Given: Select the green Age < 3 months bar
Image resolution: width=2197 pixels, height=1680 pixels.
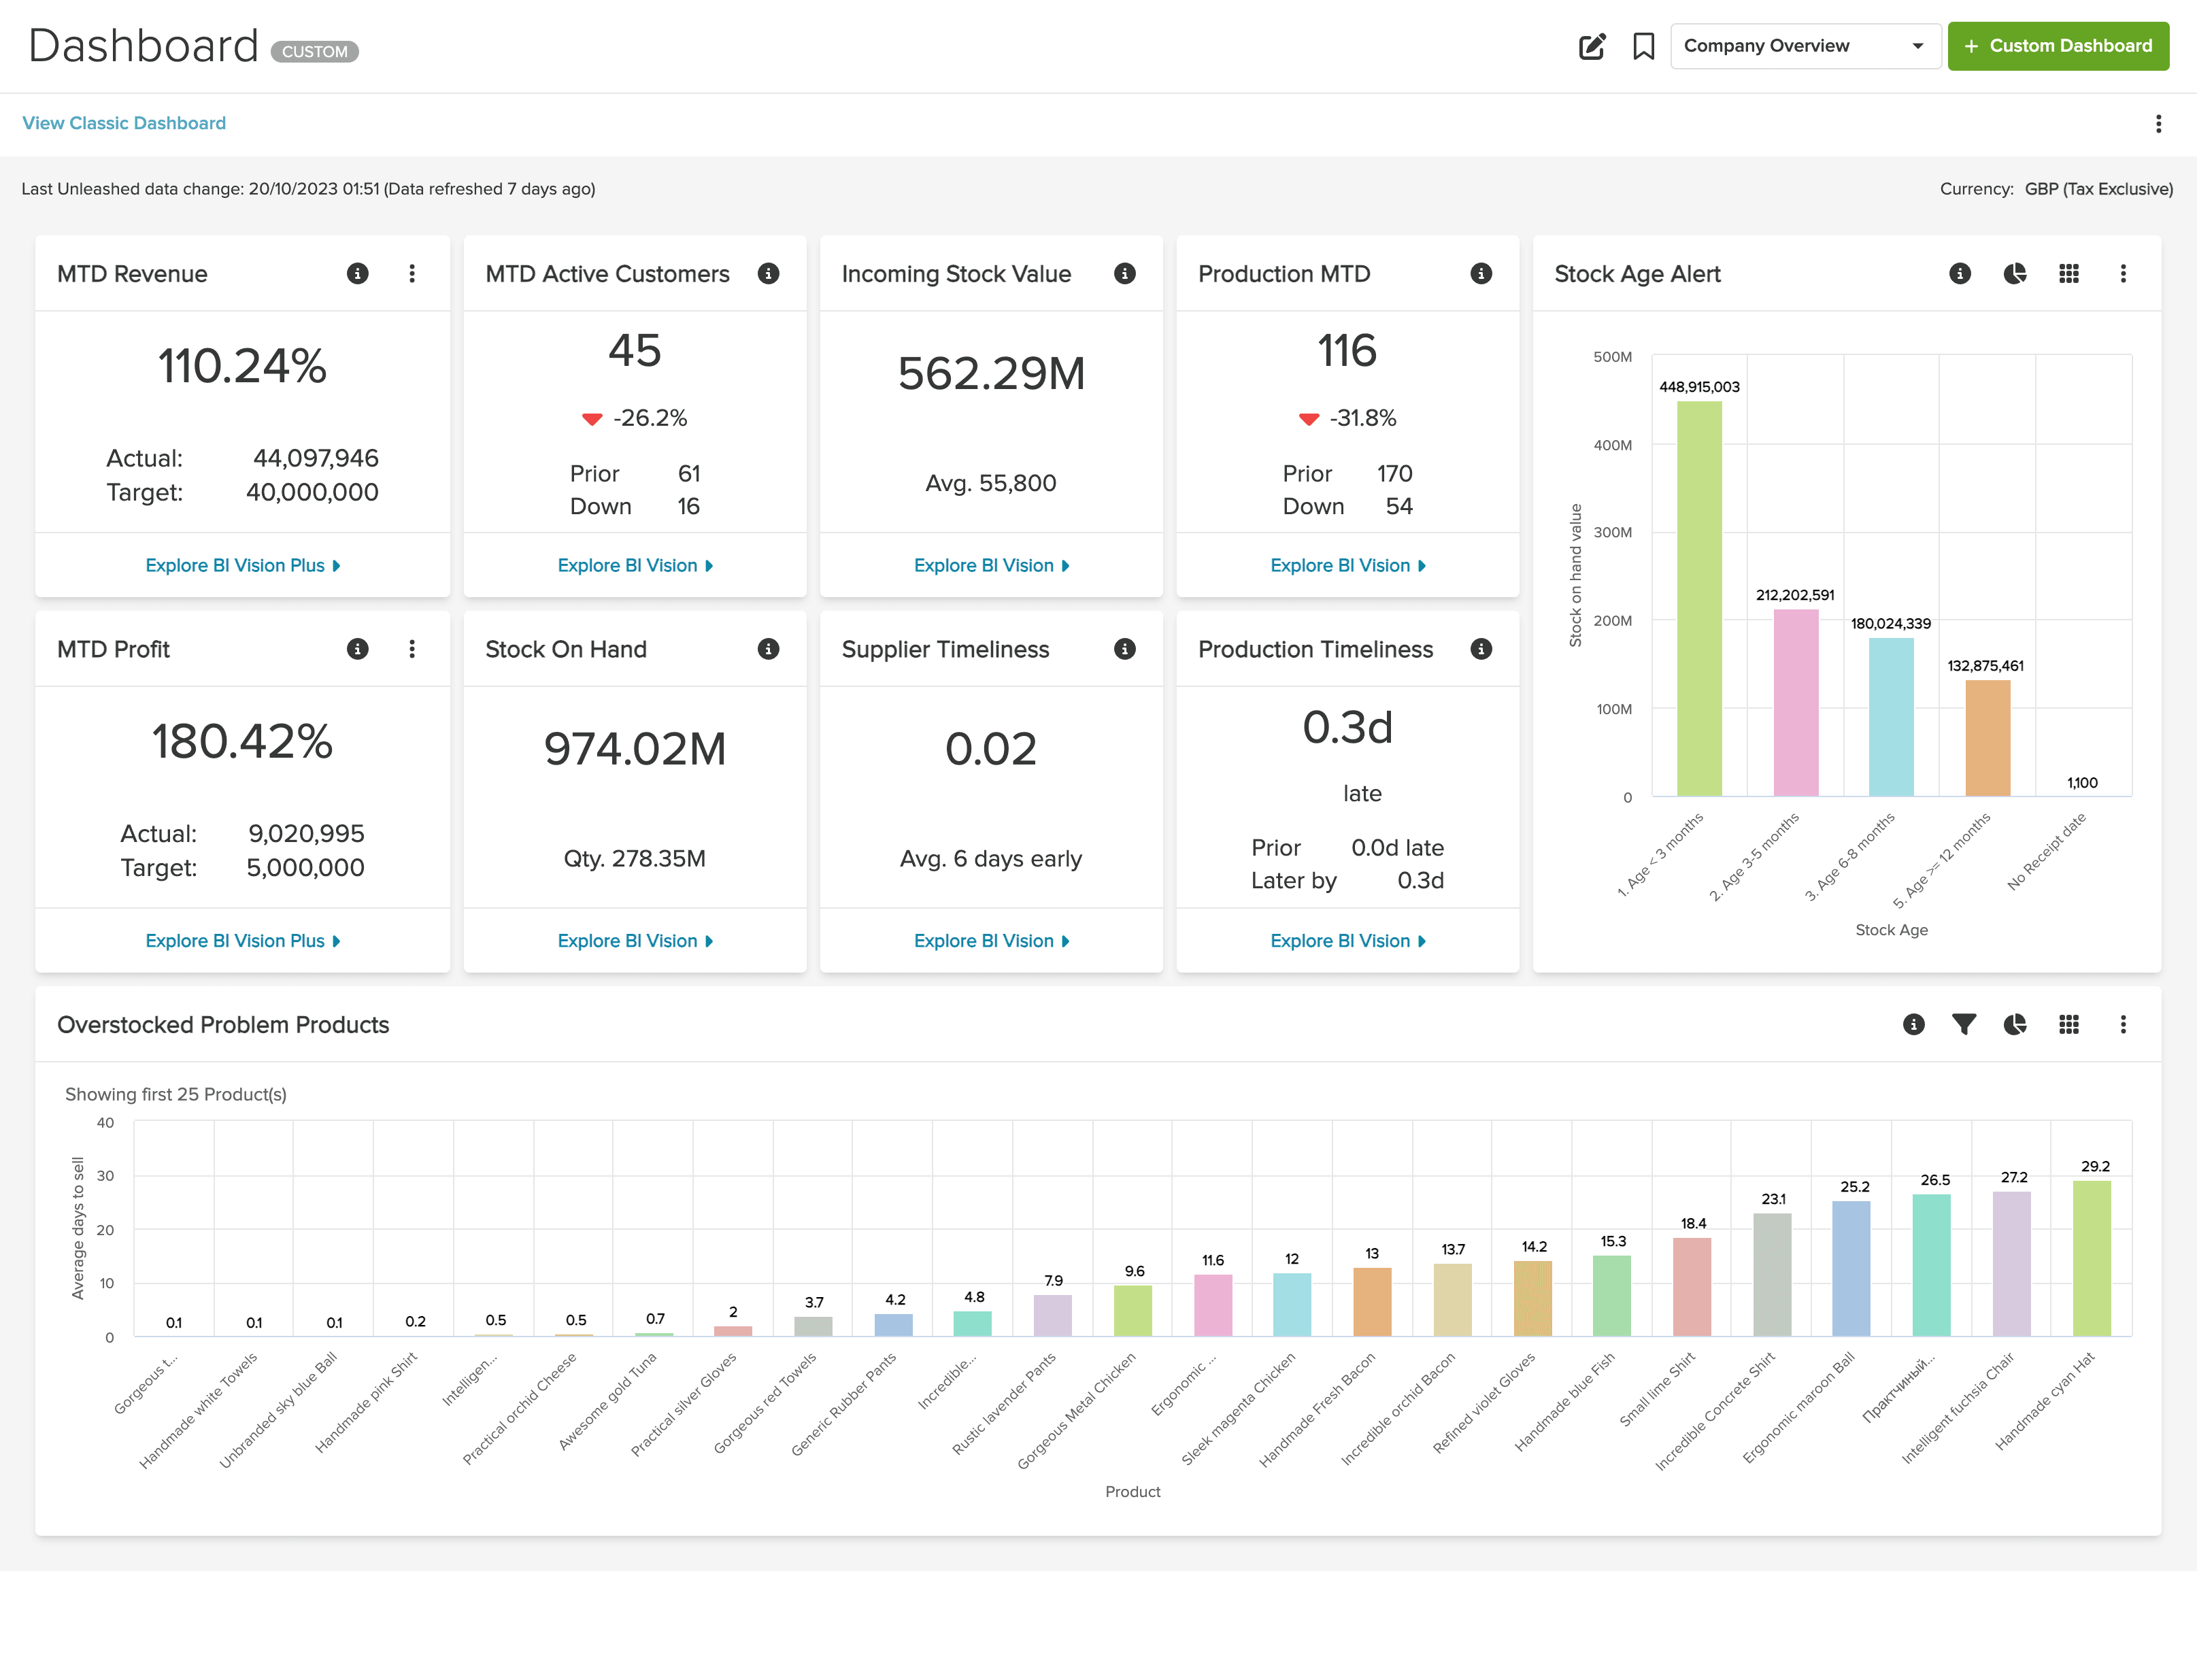Looking at the screenshot, I should click(1699, 598).
